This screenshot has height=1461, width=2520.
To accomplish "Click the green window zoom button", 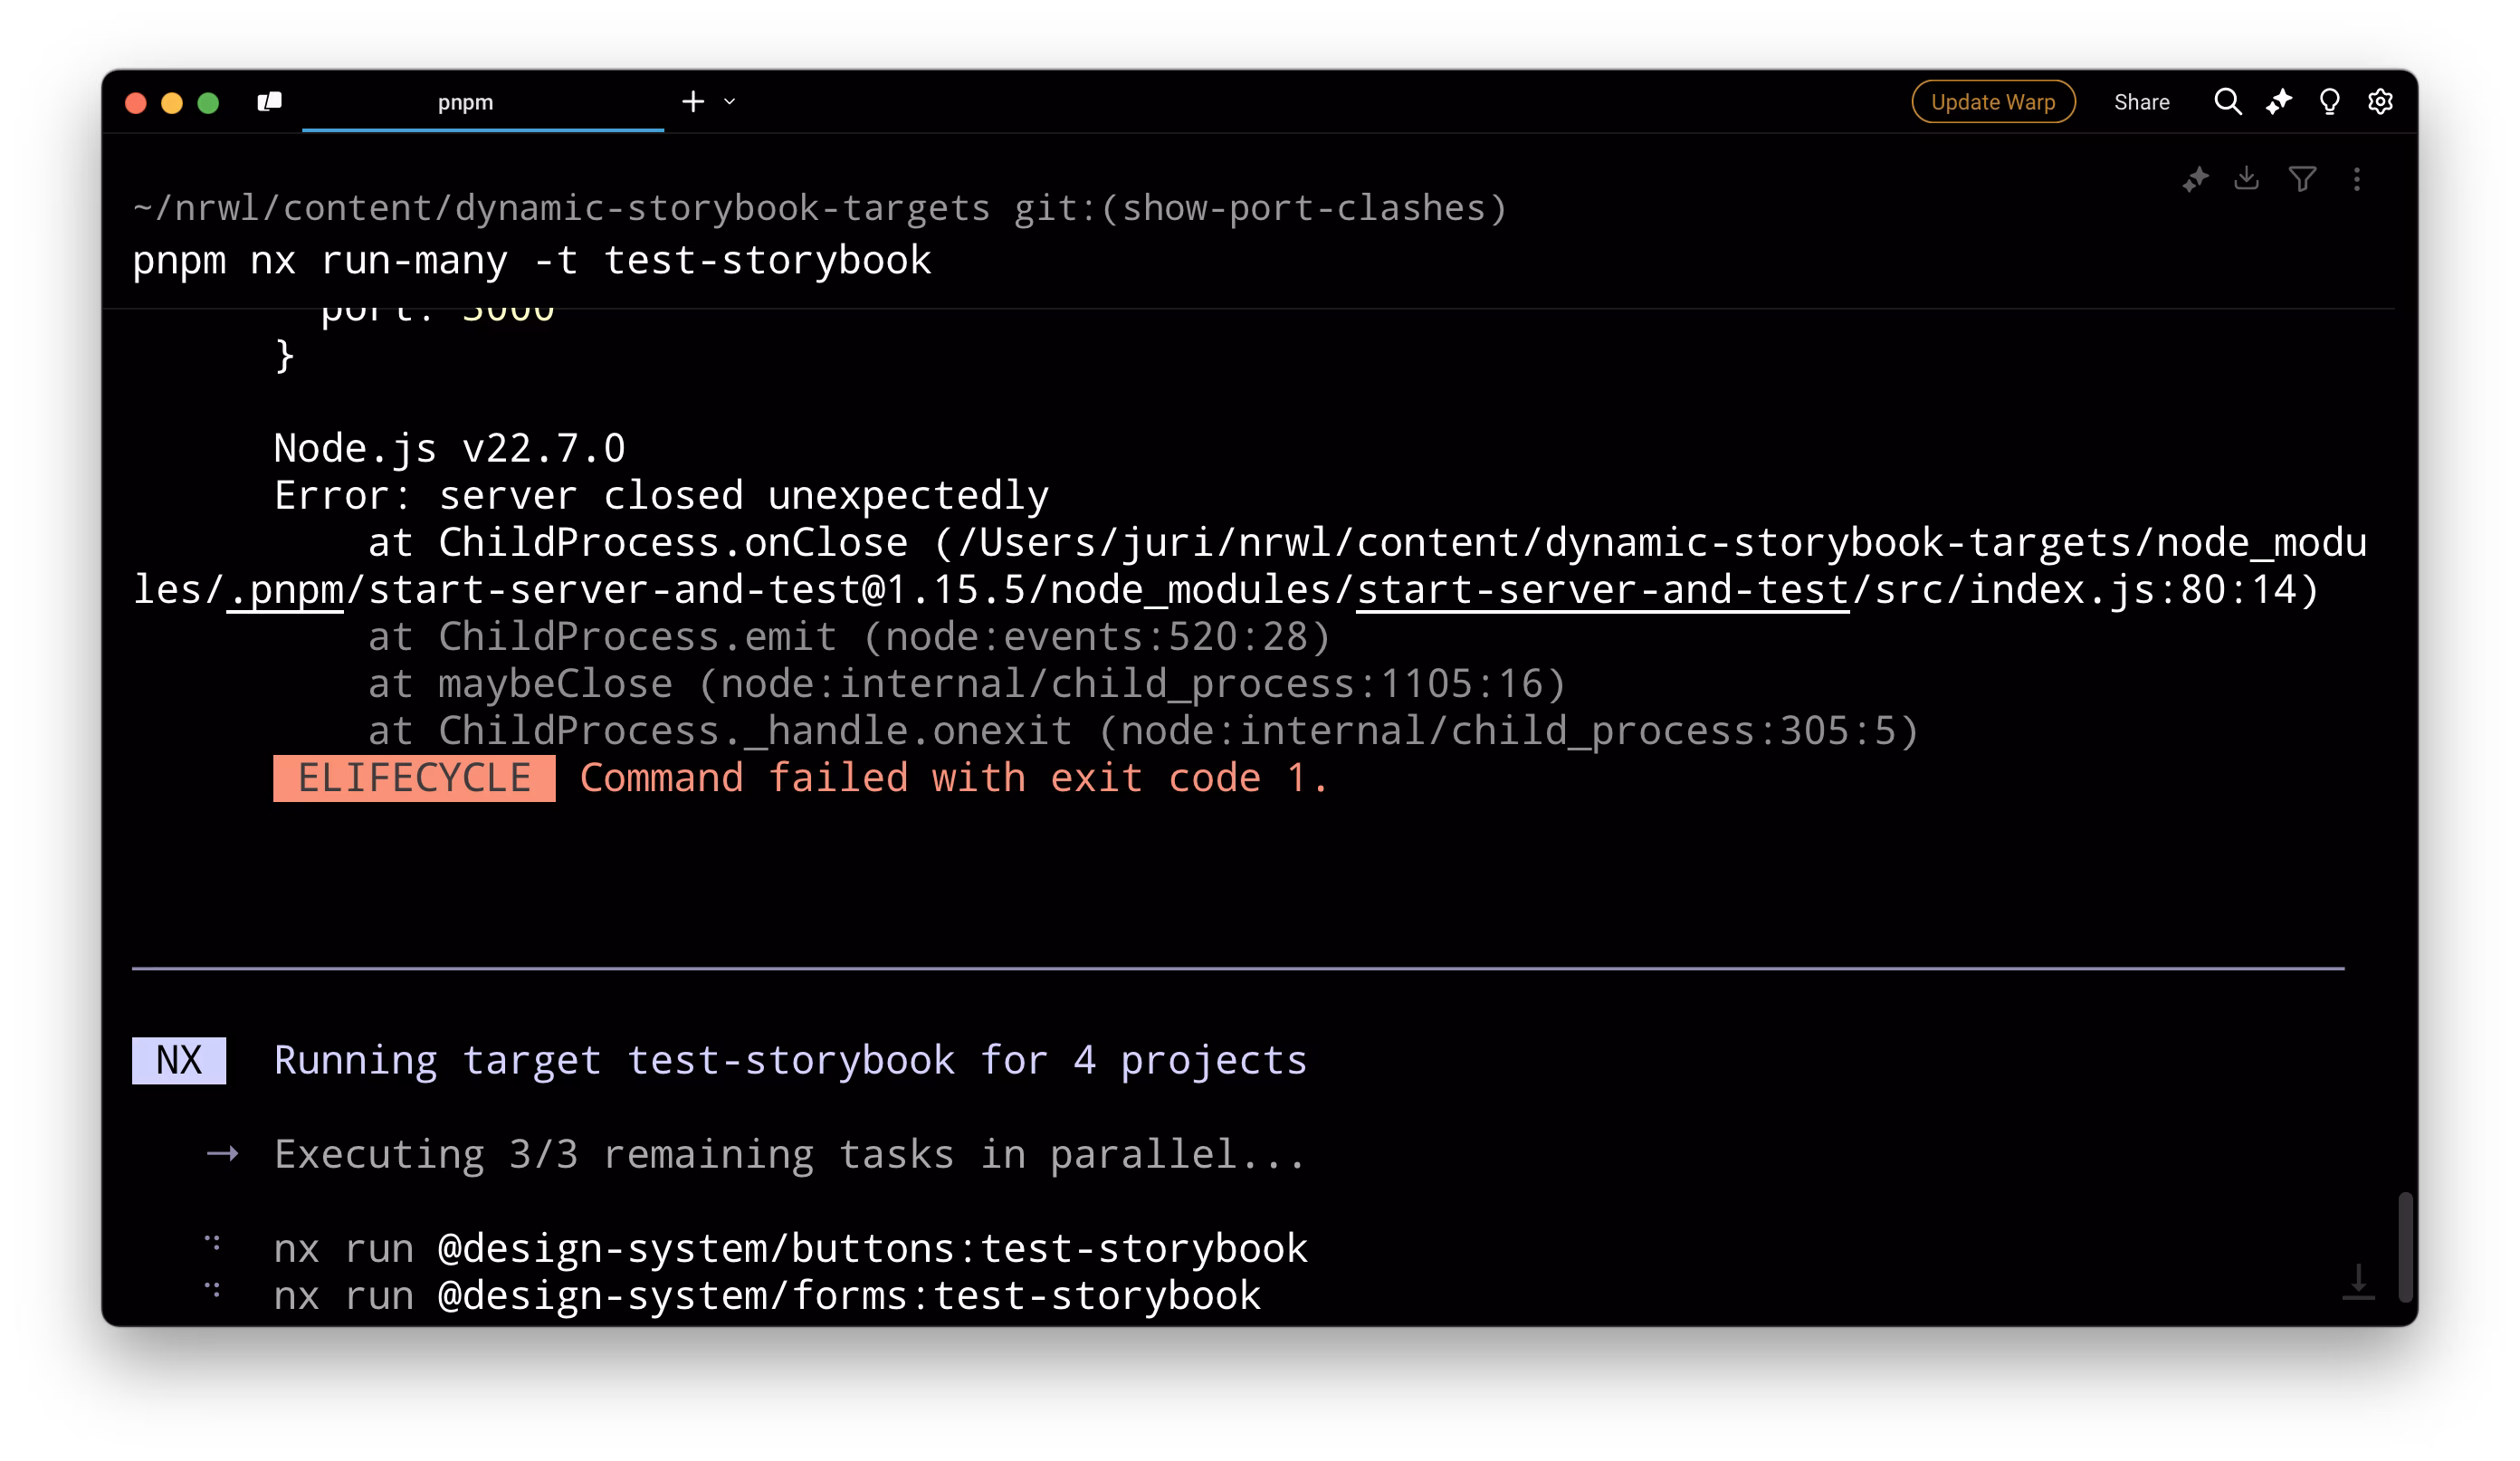I will click(x=208, y=103).
